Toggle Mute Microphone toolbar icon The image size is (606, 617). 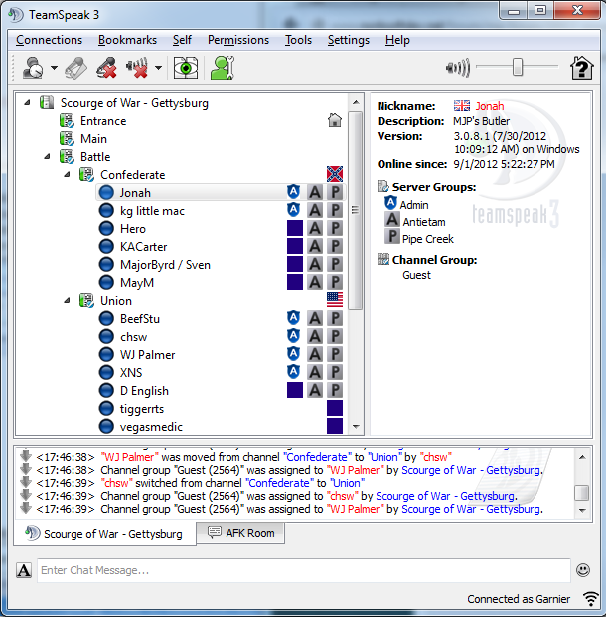pyautogui.click(x=107, y=68)
